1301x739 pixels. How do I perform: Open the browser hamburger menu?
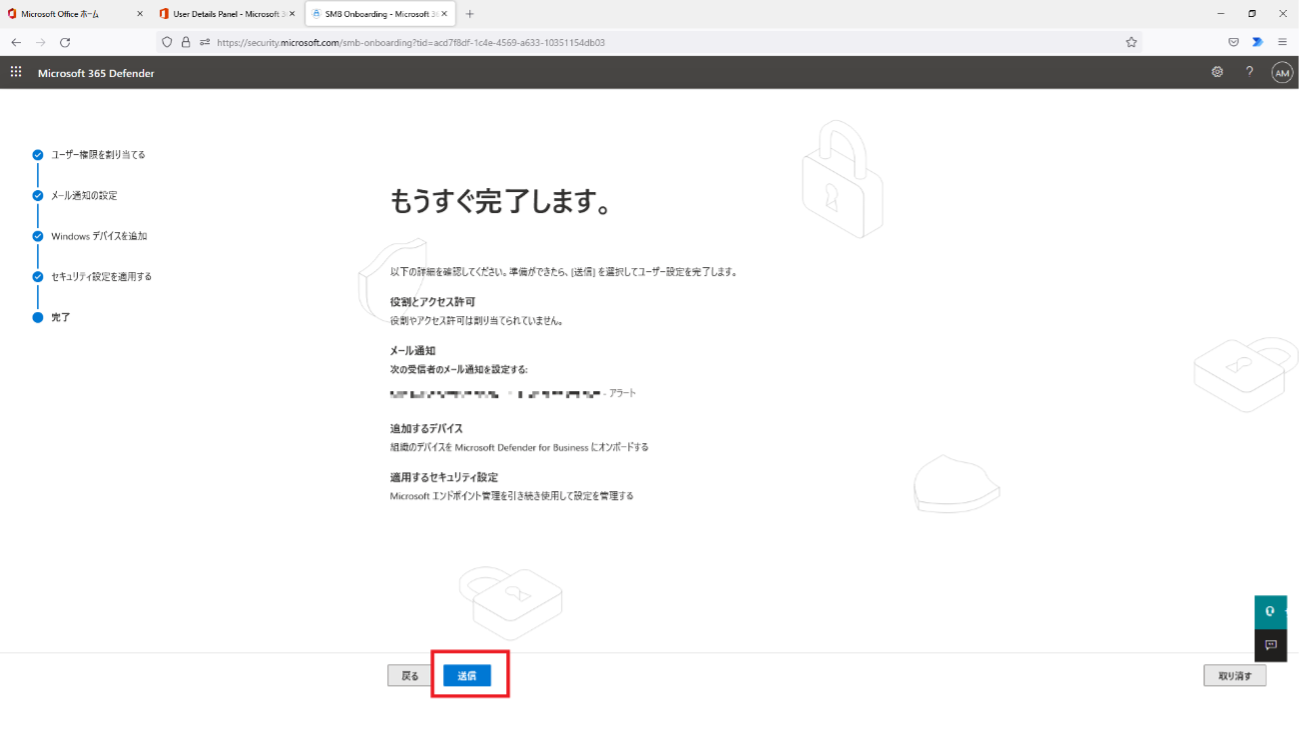pos(1282,43)
